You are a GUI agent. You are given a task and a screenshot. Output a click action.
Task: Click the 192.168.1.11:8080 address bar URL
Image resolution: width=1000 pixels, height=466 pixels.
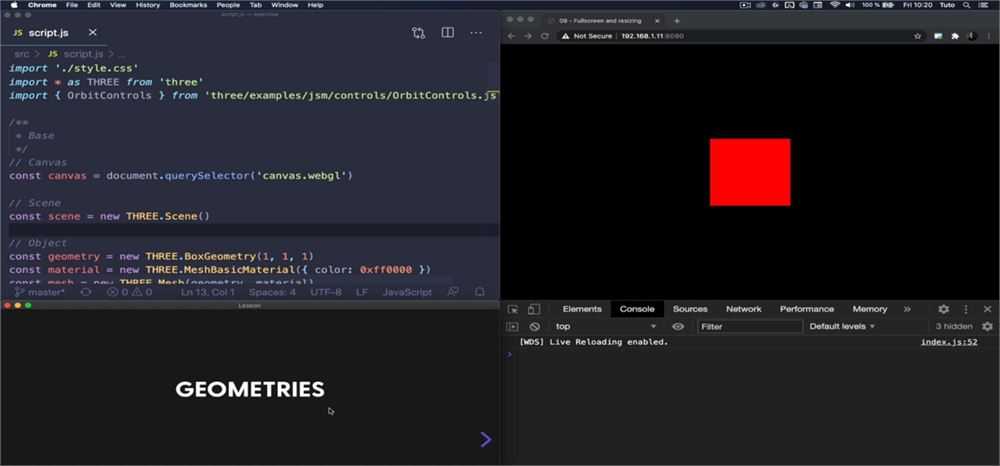652,36
